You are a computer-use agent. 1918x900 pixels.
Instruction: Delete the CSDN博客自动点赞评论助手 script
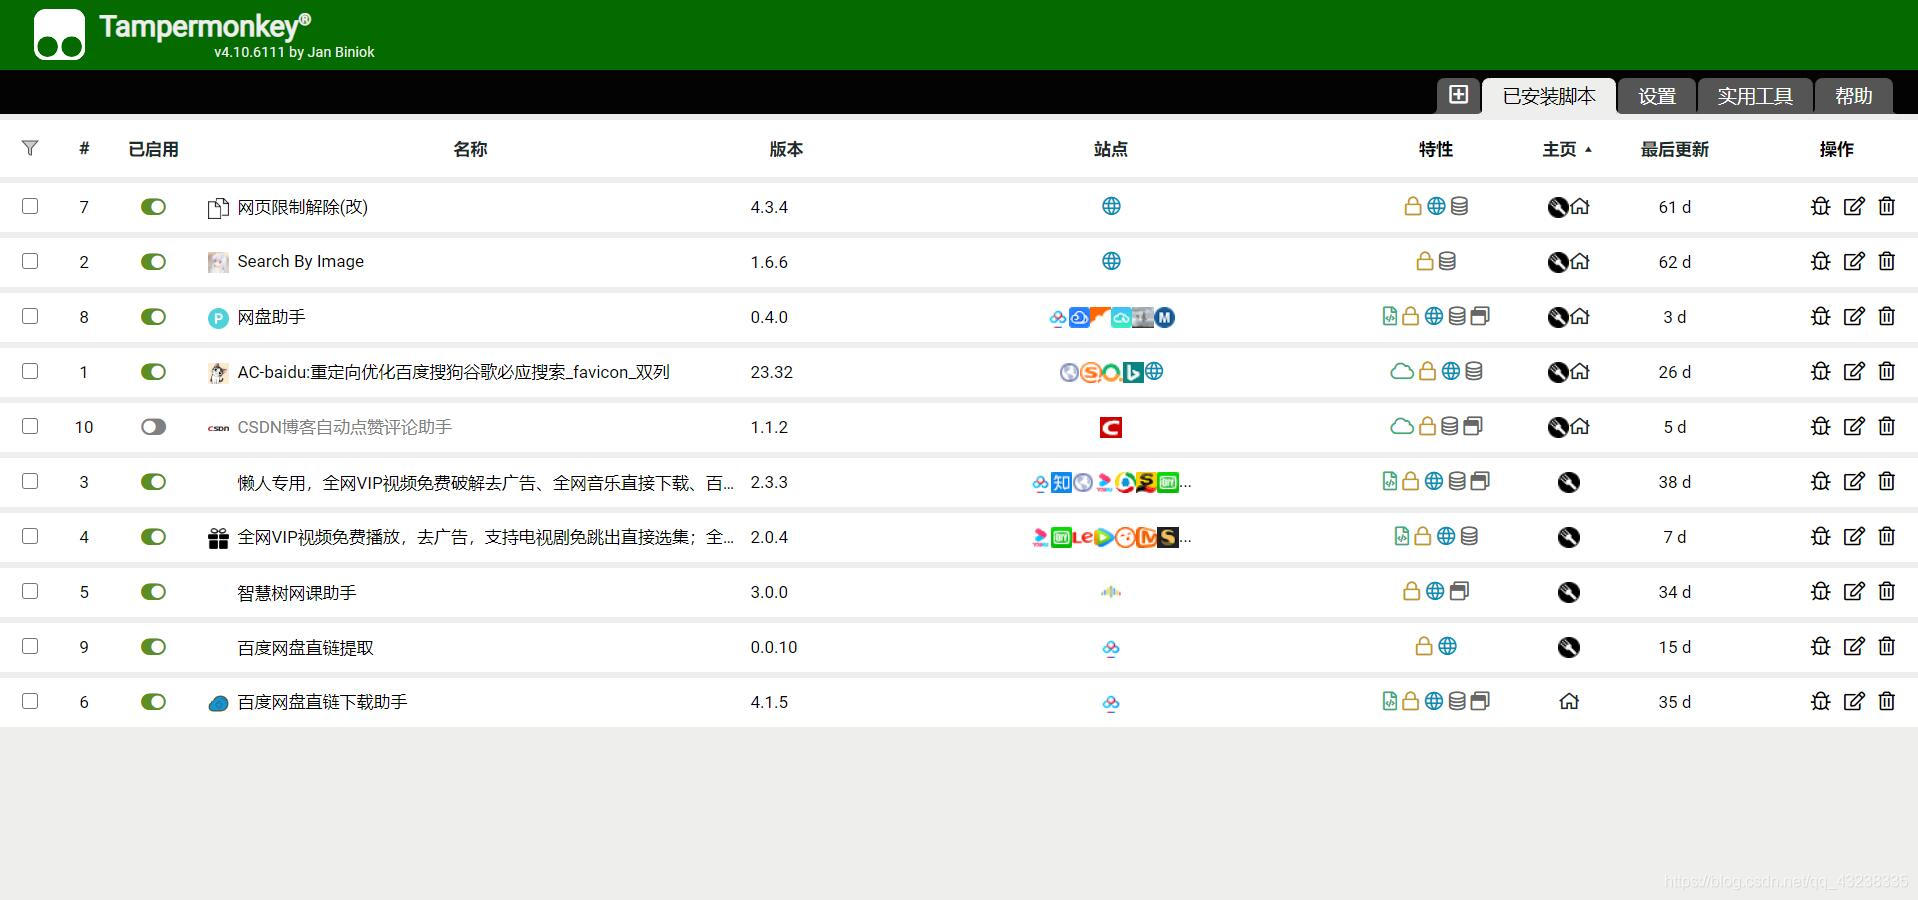1886,426
